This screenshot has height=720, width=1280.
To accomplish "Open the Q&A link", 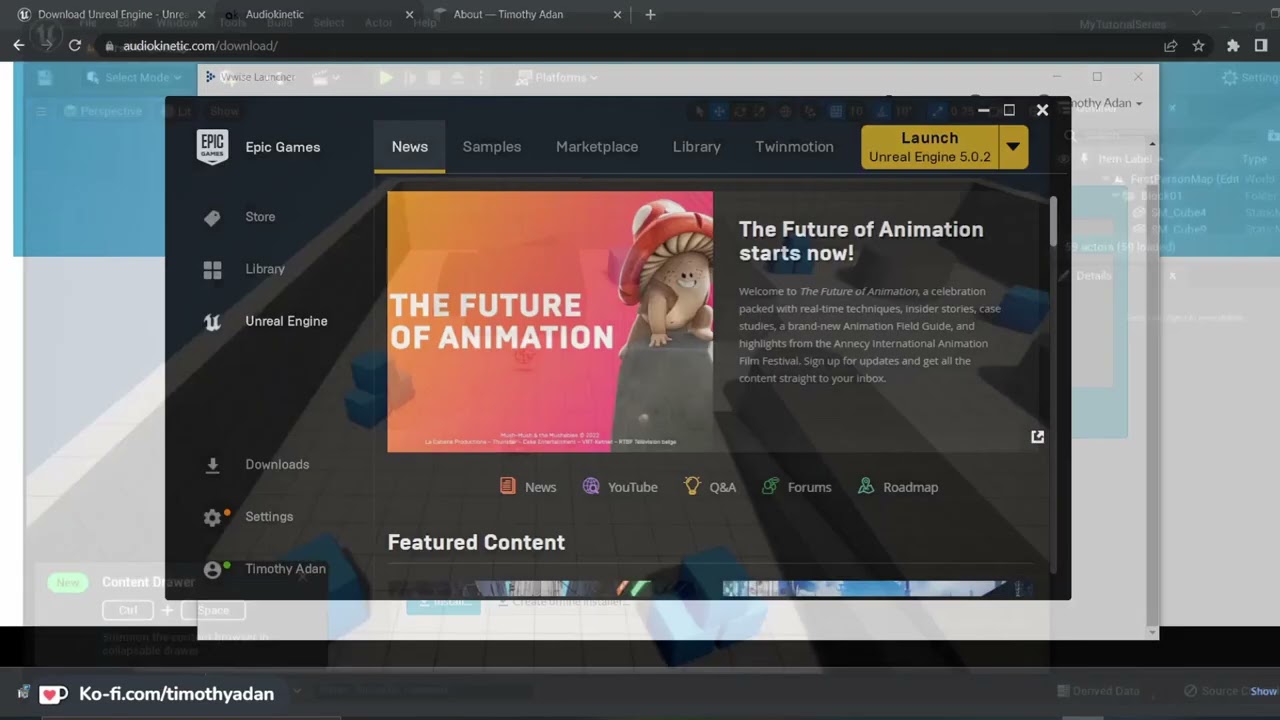I will click(x=710, y=487).
